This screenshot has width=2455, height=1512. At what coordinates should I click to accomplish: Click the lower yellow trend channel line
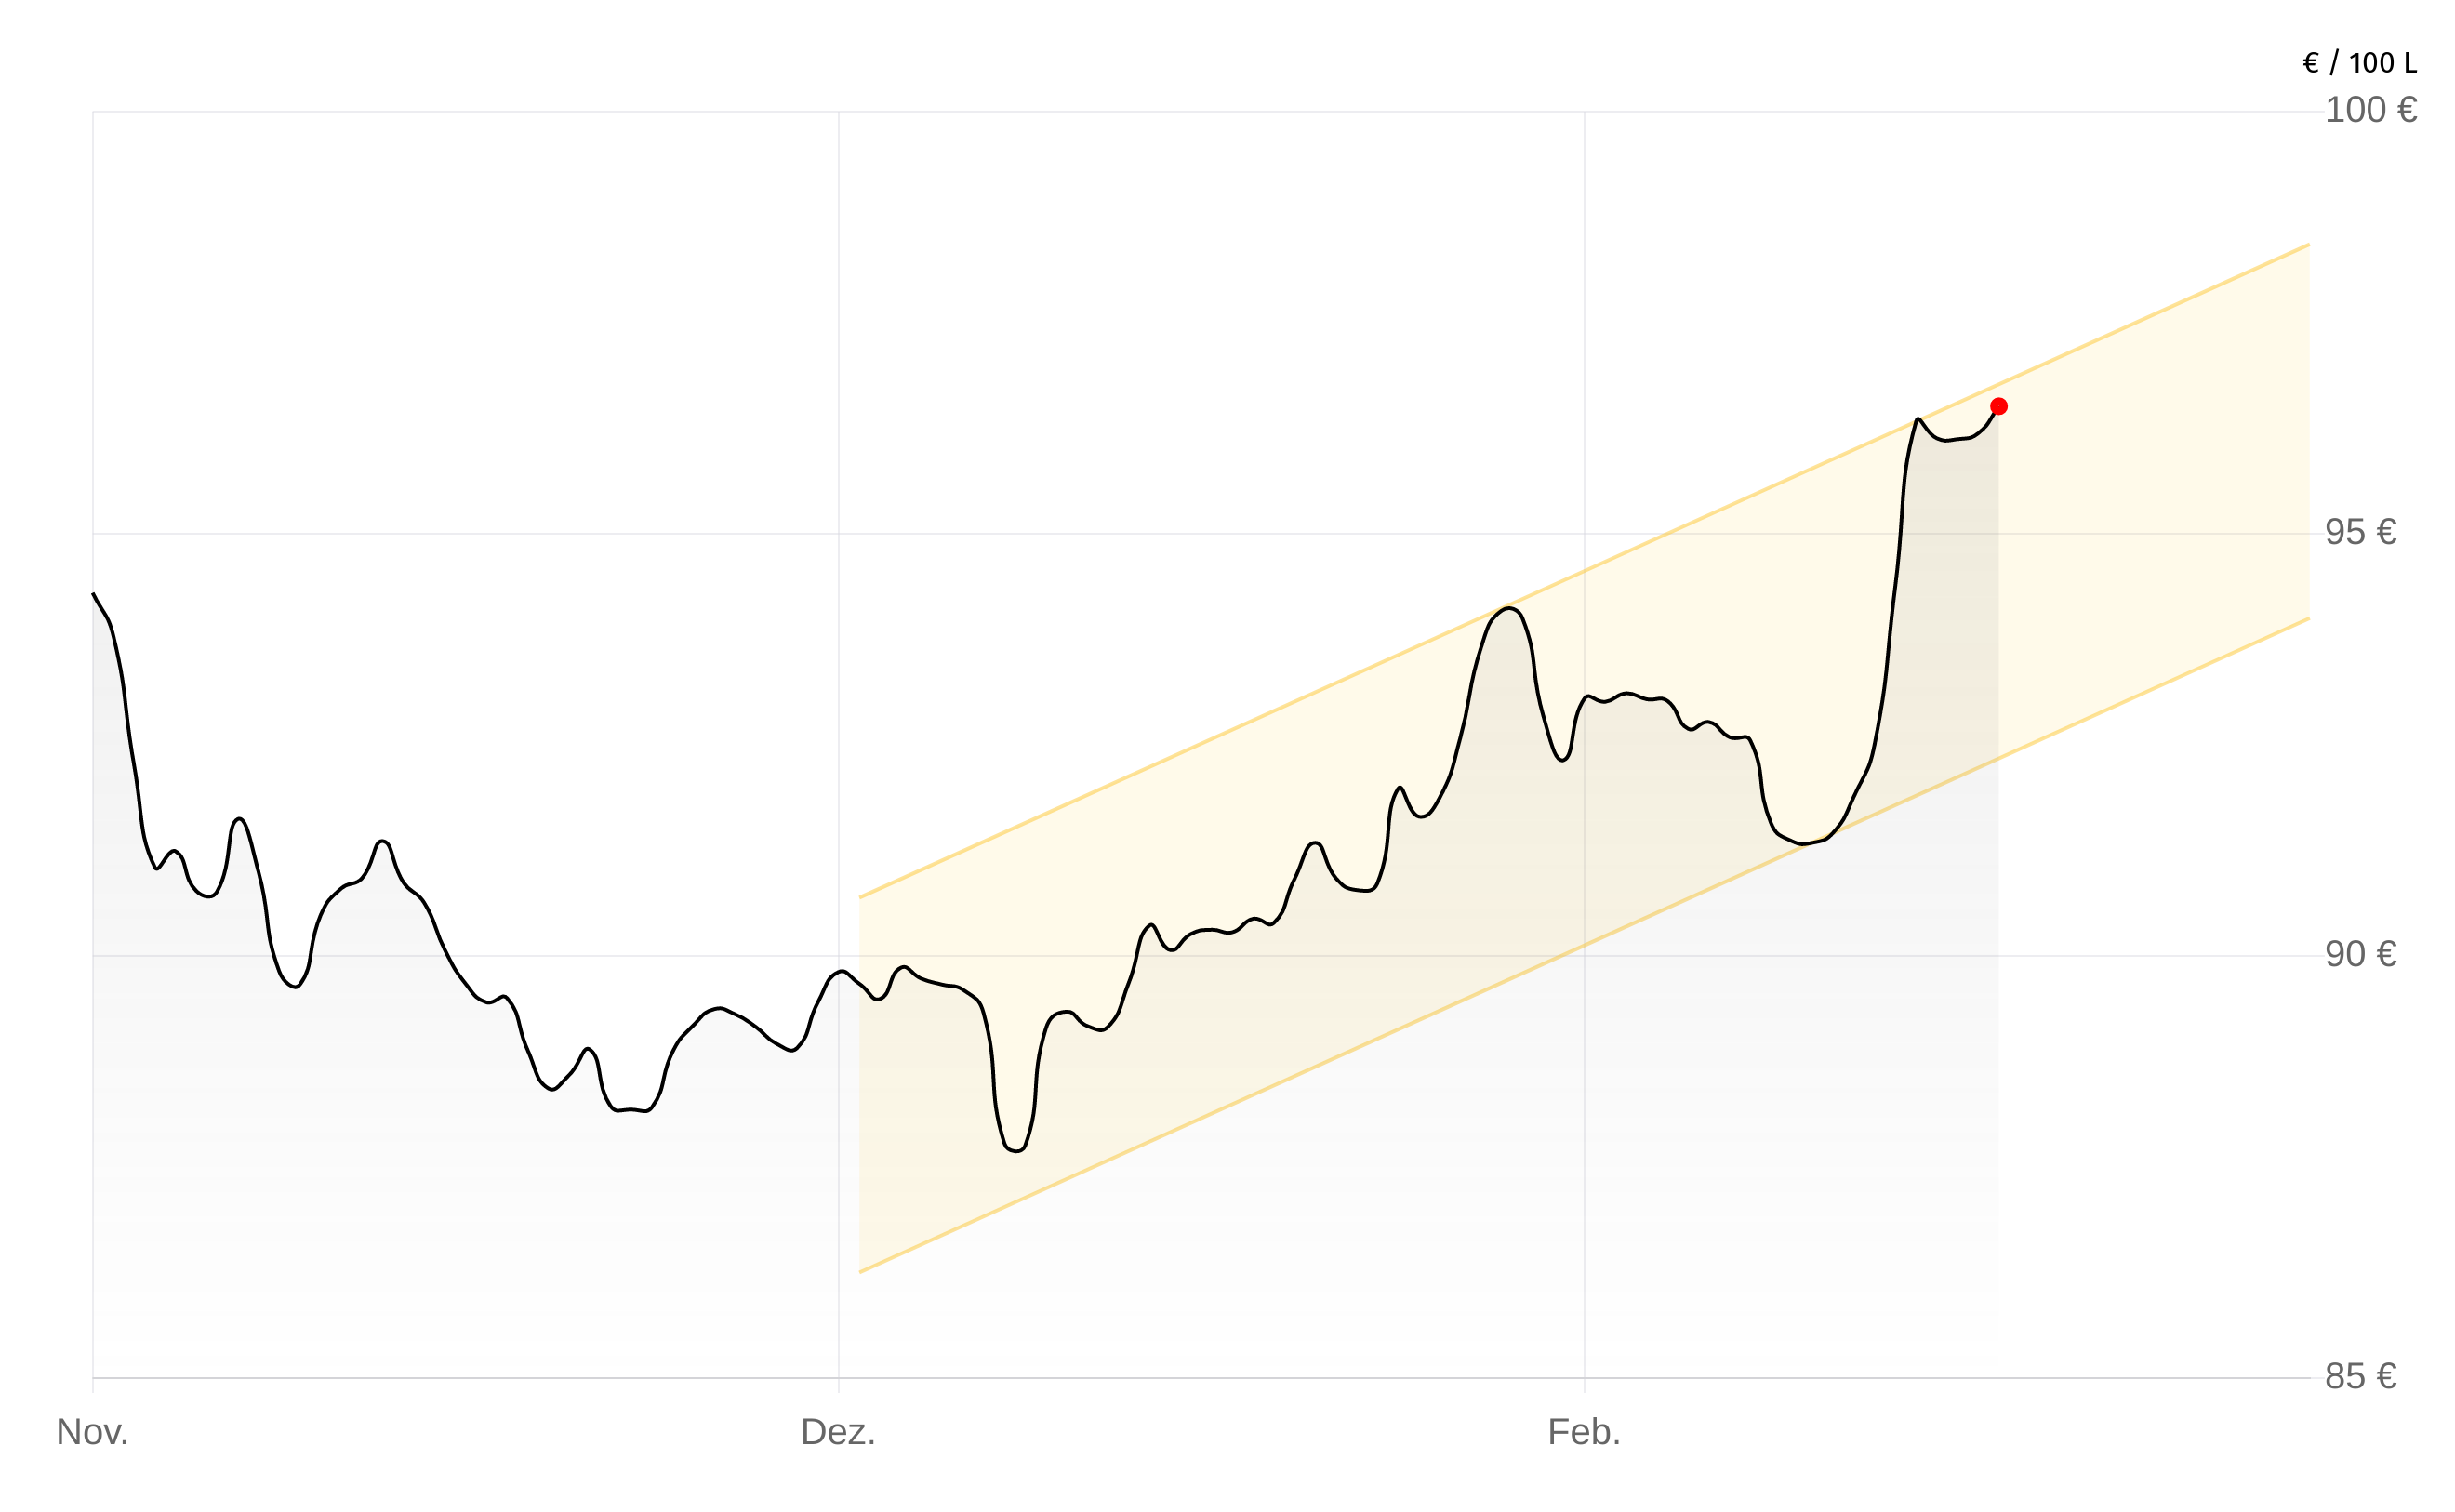1200,1119
